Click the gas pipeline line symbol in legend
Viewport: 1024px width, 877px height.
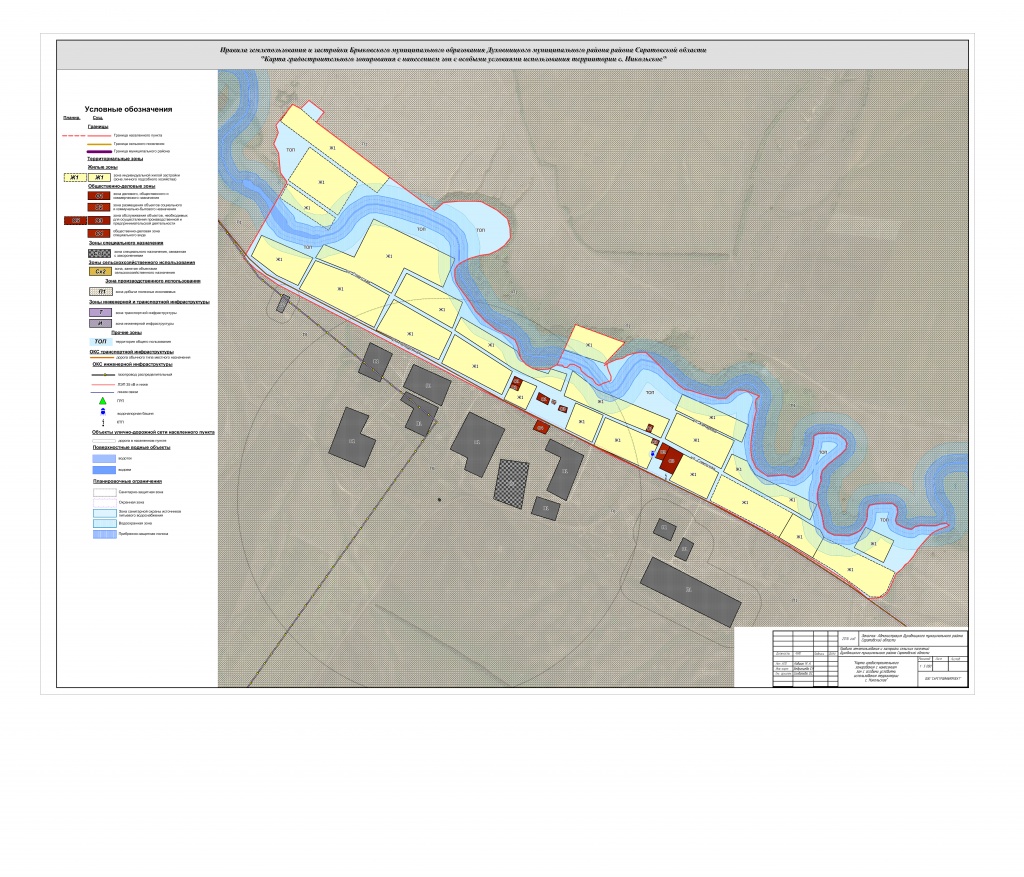102,375
